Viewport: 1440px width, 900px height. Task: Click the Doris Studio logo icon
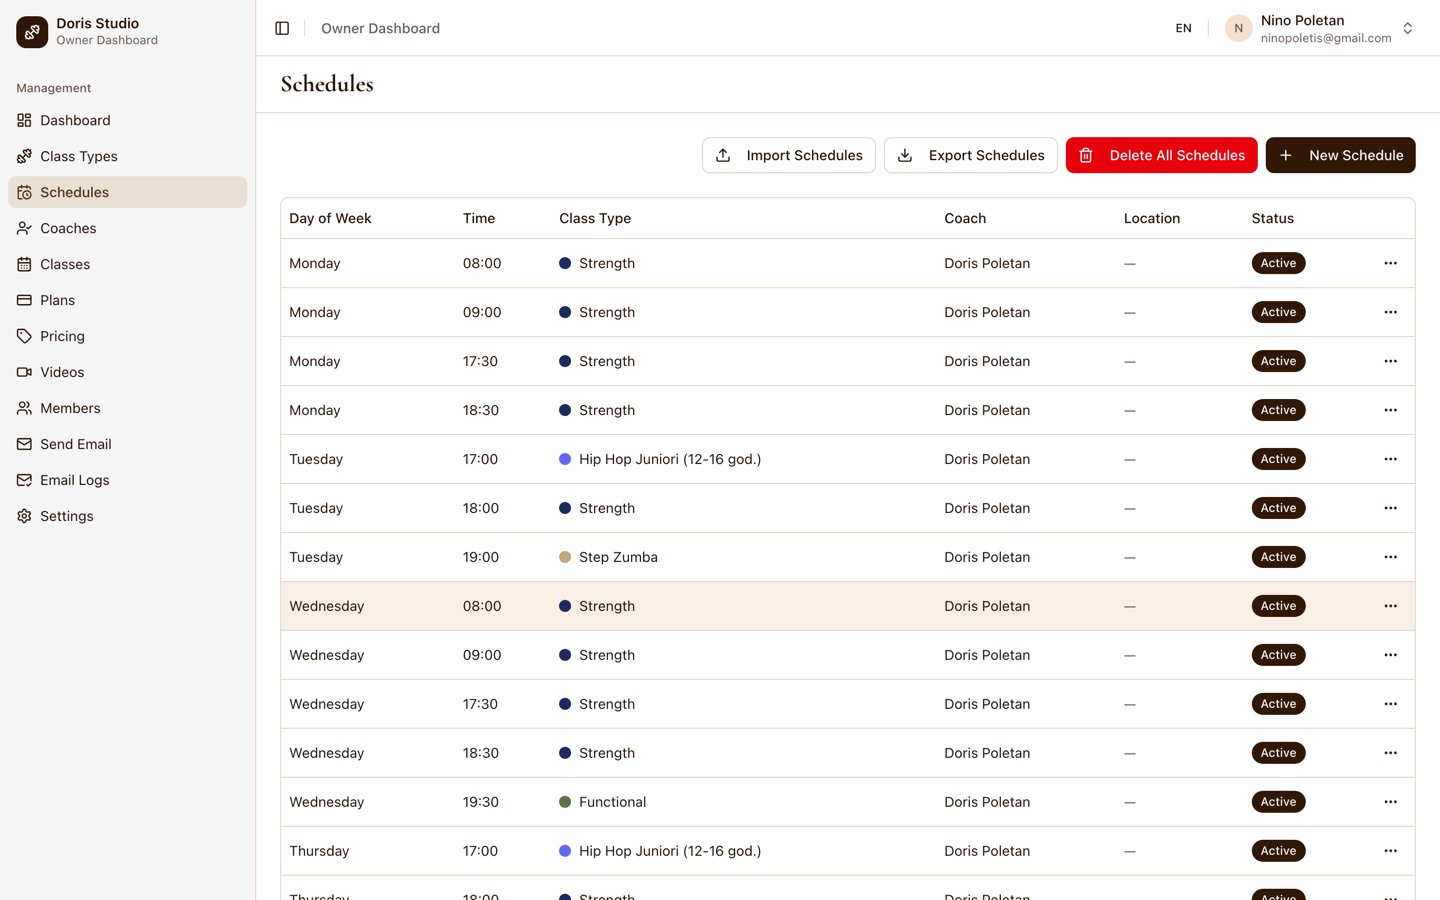click(31, 32)
